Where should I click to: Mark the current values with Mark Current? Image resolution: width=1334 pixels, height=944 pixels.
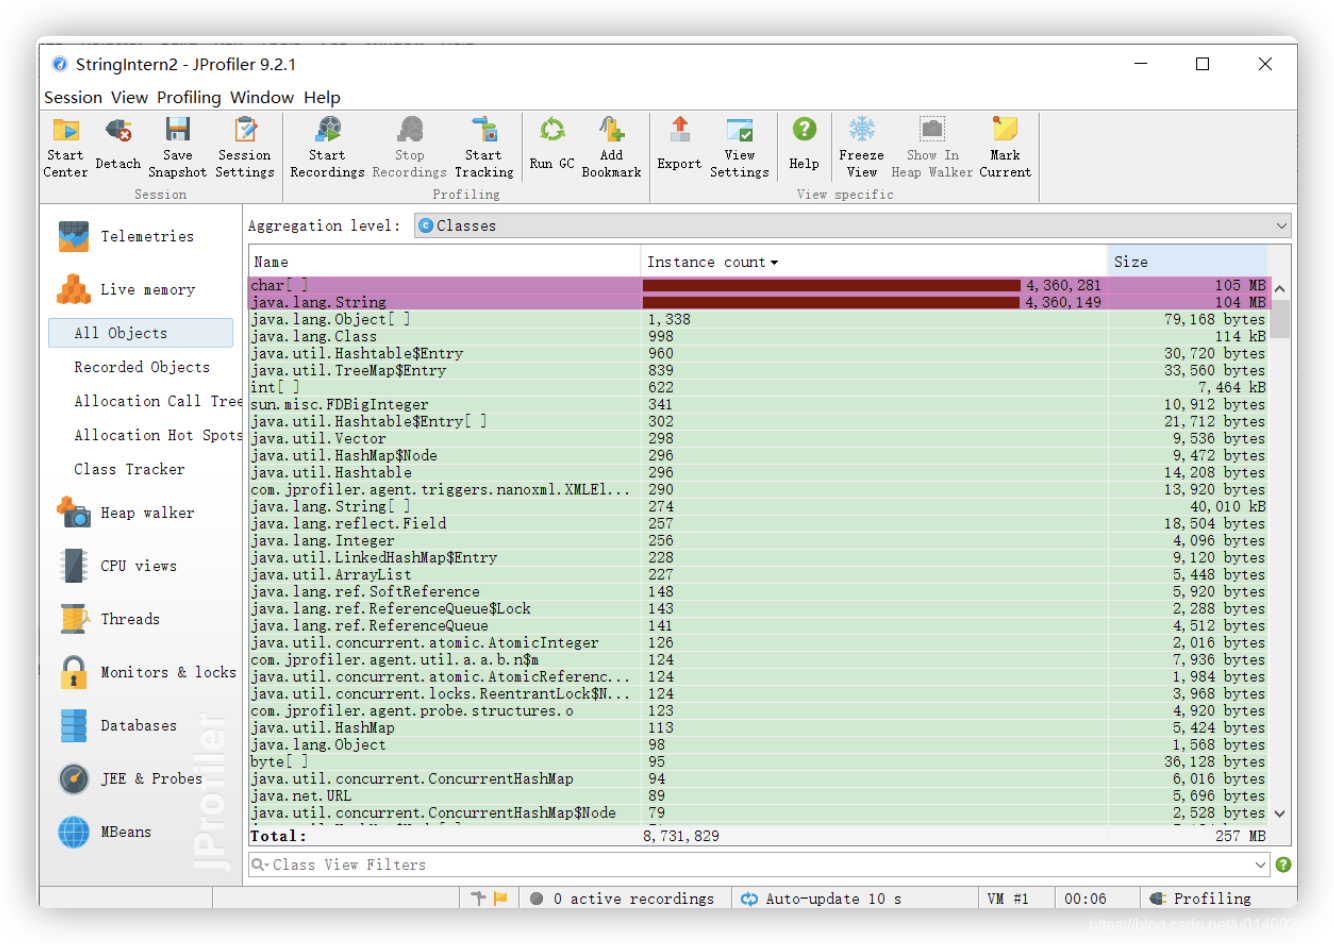pos(1005,147)
